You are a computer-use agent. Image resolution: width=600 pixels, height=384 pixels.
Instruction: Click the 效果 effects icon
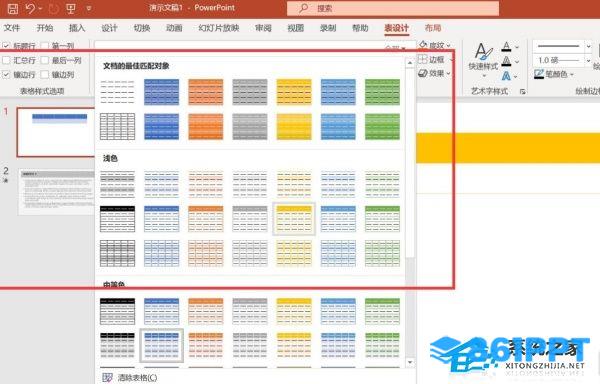tap(422, 73)
